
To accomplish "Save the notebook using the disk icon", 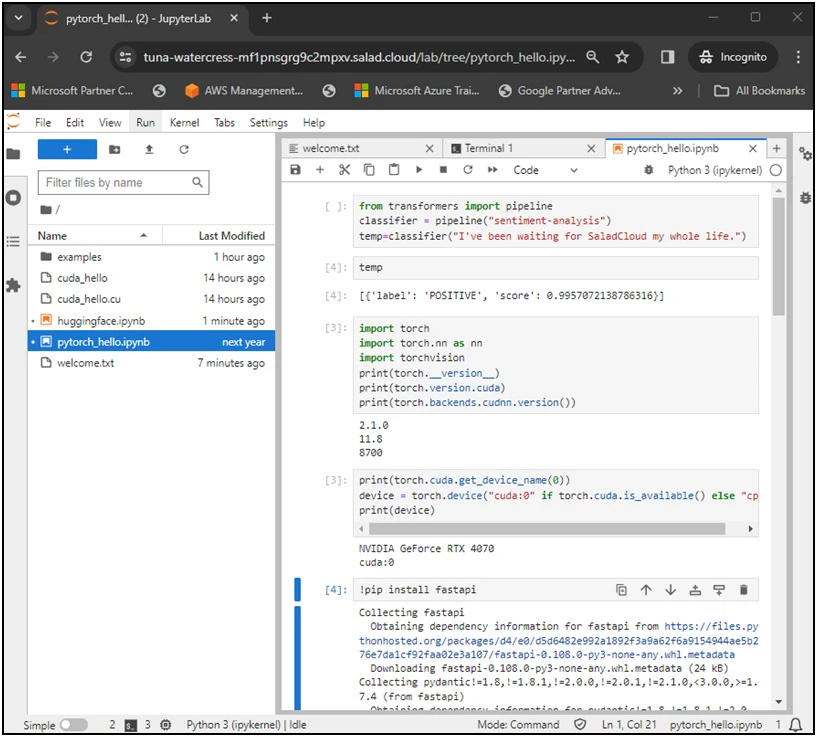I will [295, 171].
